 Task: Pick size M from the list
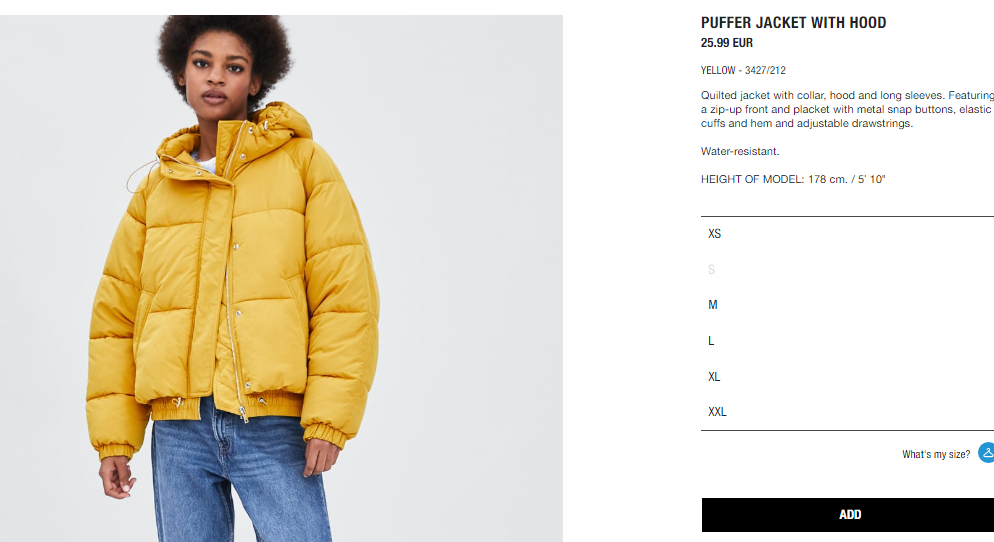pos(847,305)
